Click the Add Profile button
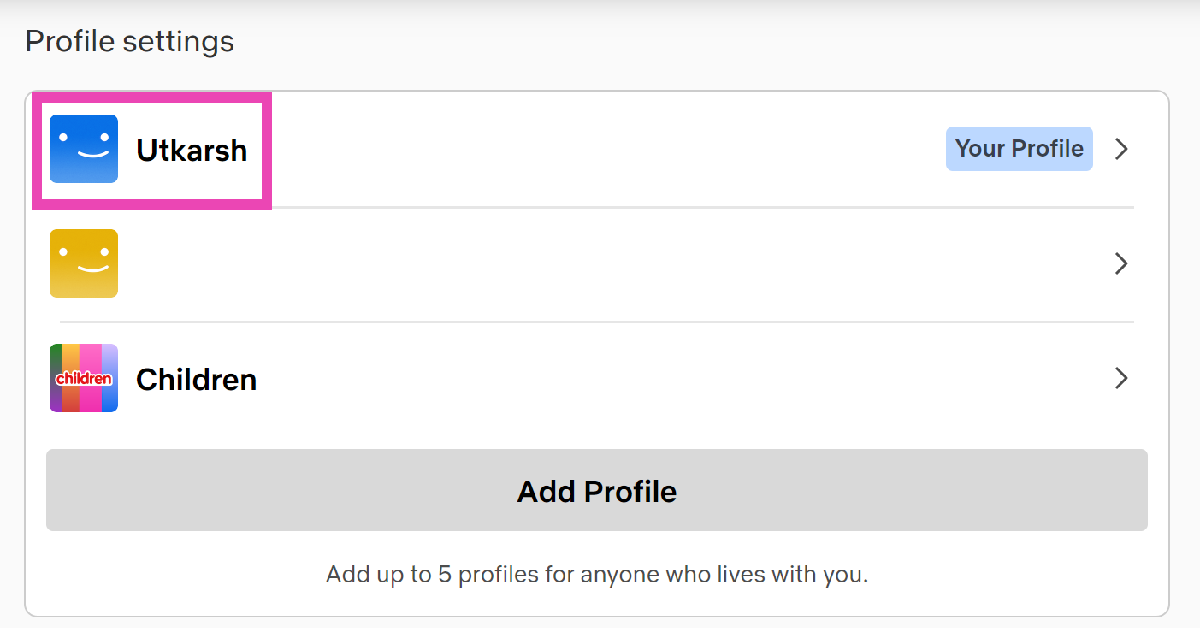The width and height of the screenshot is (1200, 628). pos(596,491)
